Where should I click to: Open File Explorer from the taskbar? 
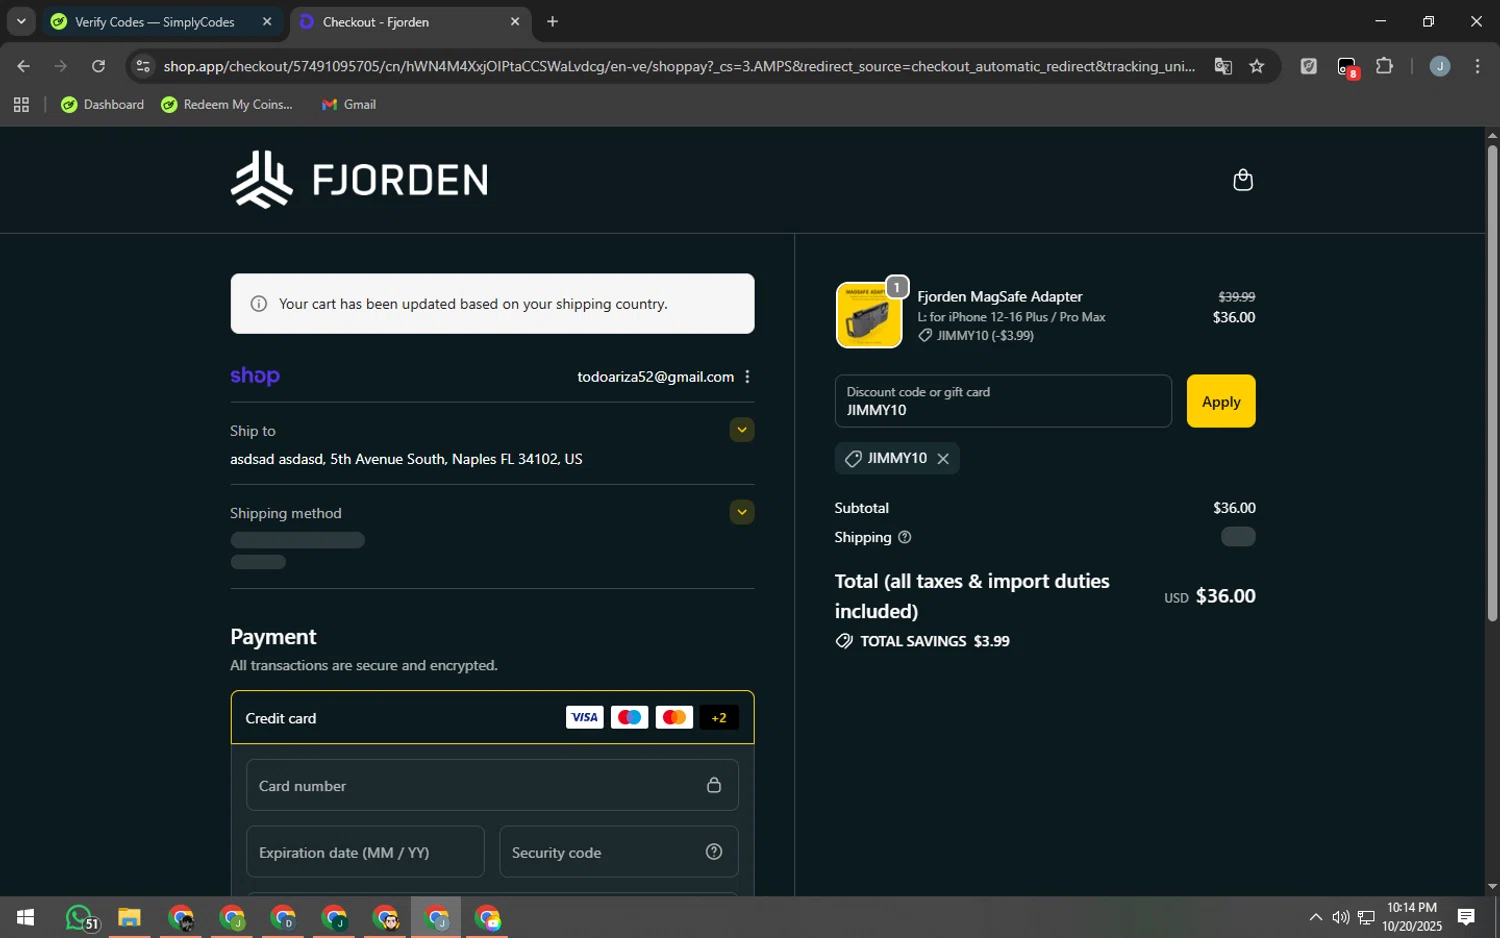[130, 918]
